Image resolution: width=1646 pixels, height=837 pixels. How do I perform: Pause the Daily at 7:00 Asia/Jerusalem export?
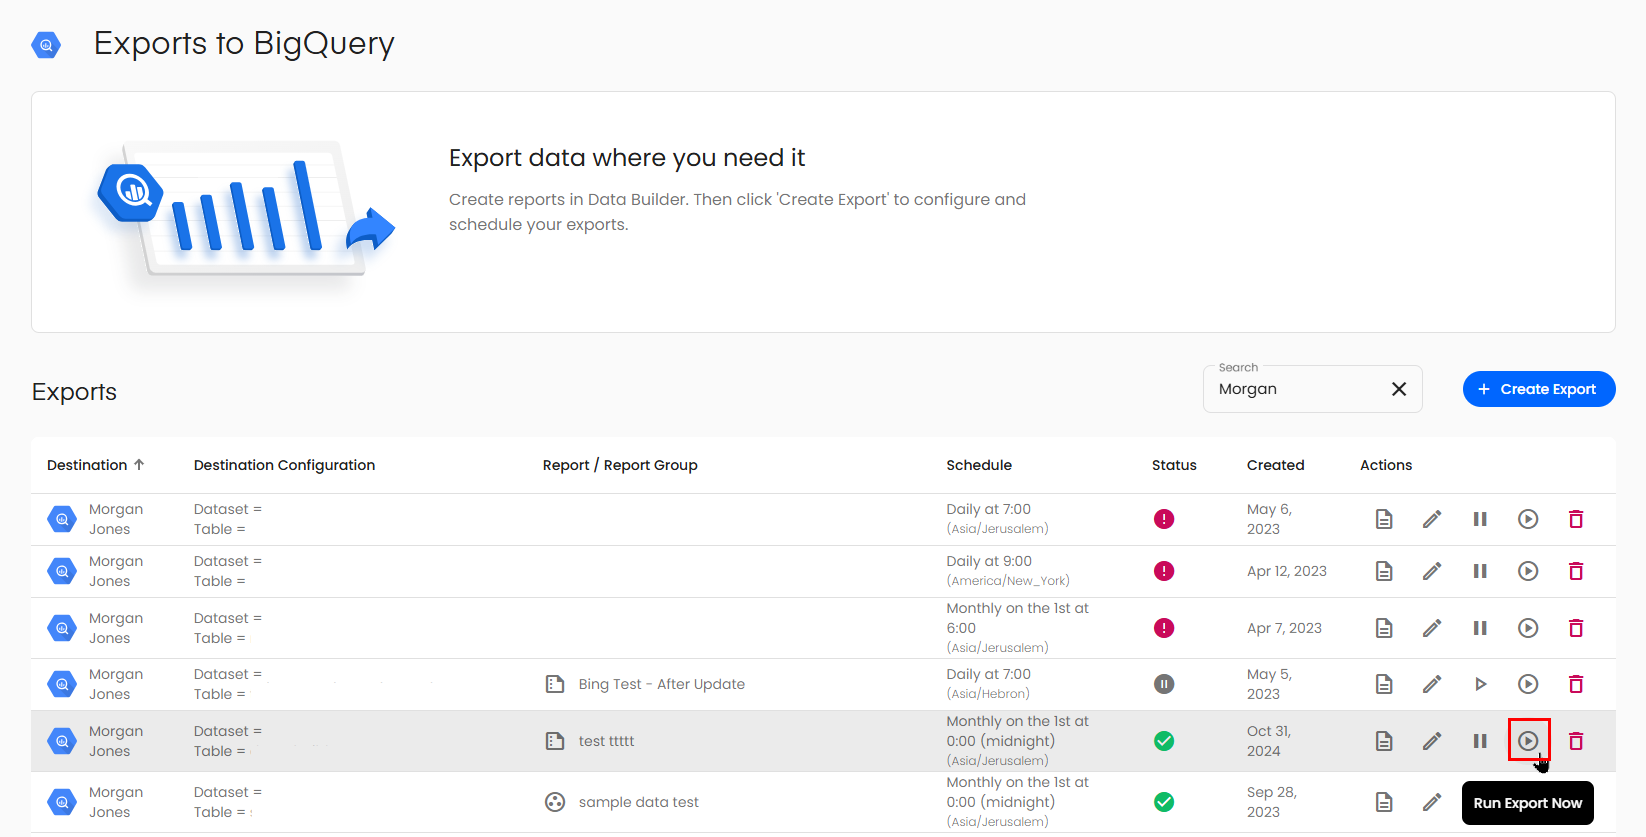pyautogui.click(x=1480, y=519)
